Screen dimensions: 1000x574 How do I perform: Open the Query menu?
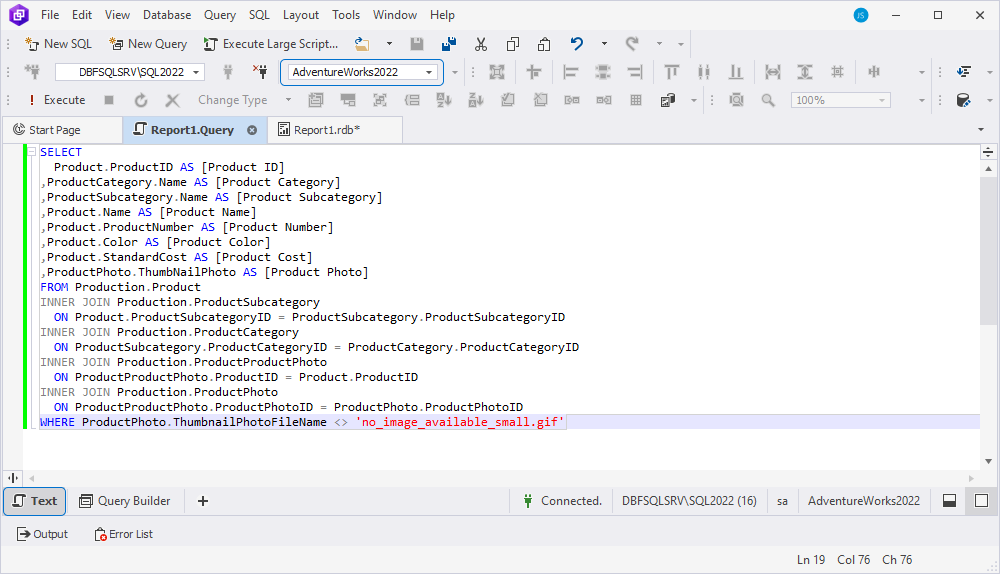(220, 15)
